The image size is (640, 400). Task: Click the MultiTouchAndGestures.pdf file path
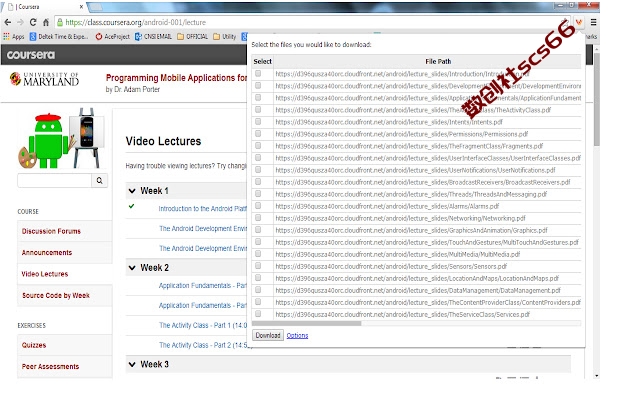click(427, 242)
